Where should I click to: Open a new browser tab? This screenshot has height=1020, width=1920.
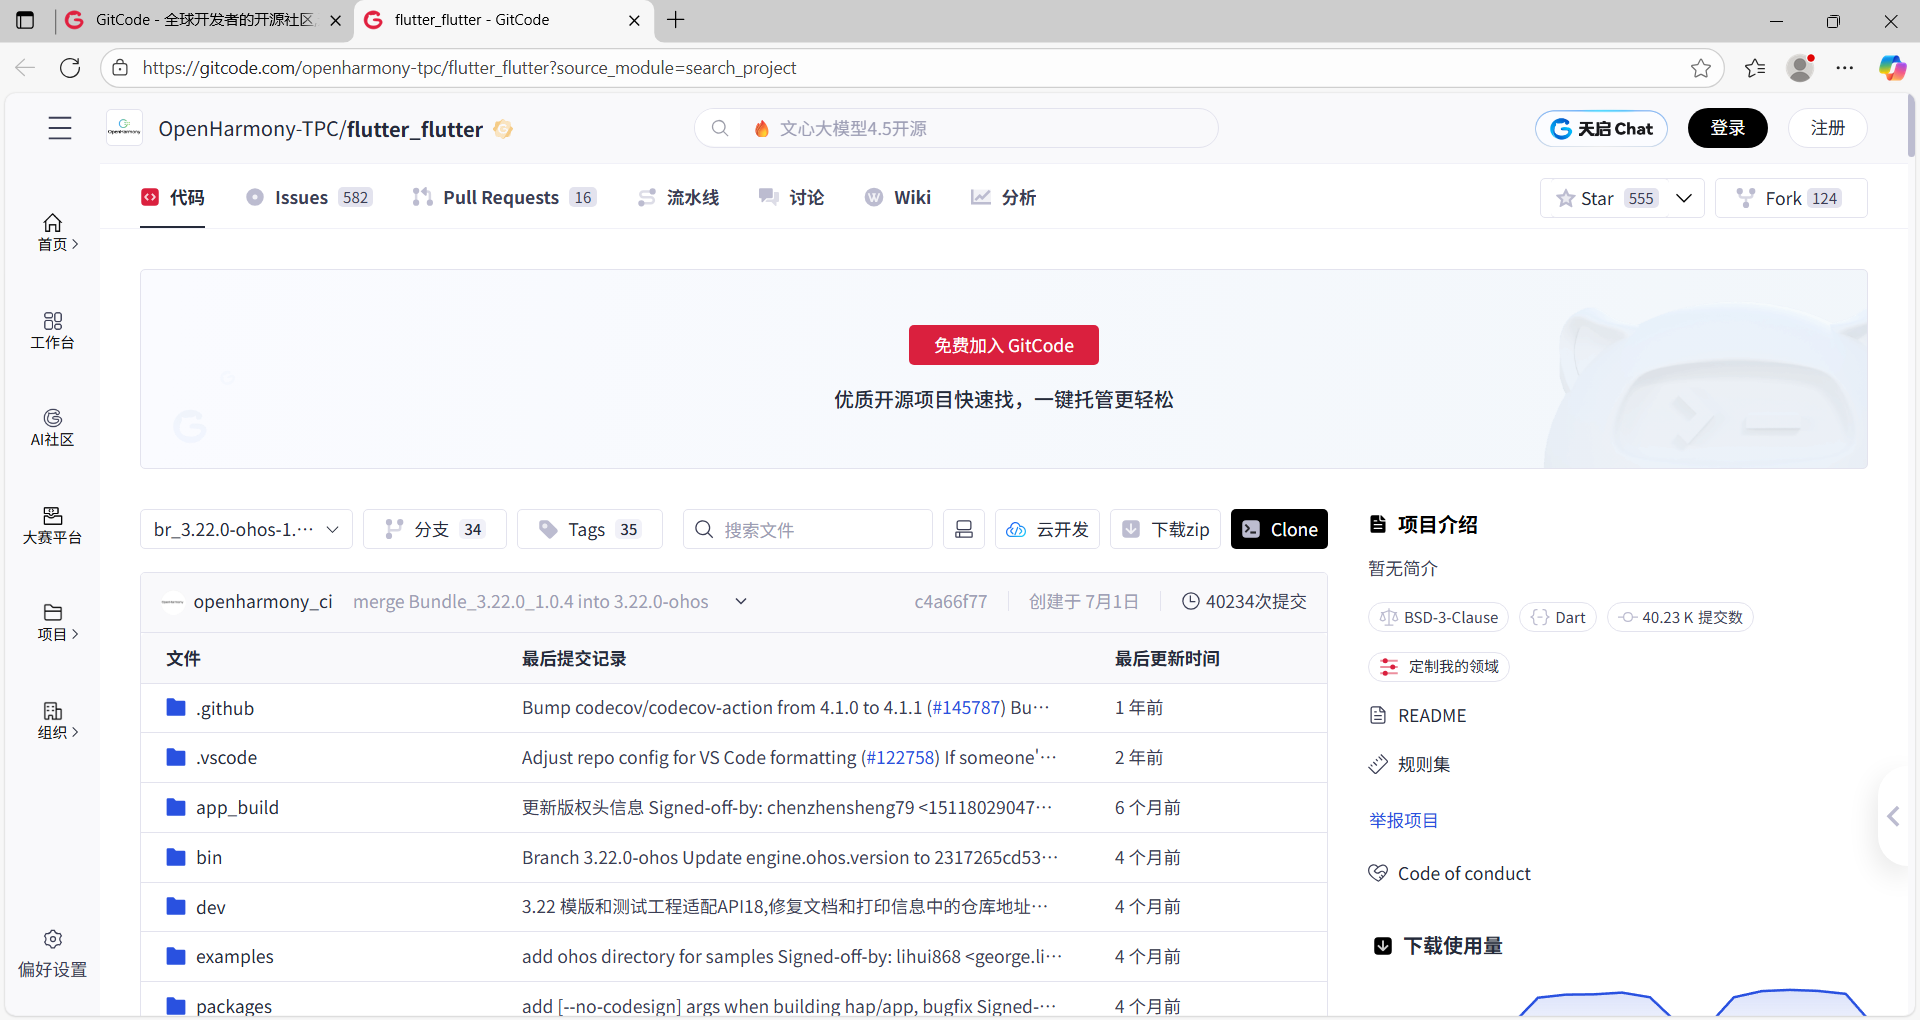(676, 19)
